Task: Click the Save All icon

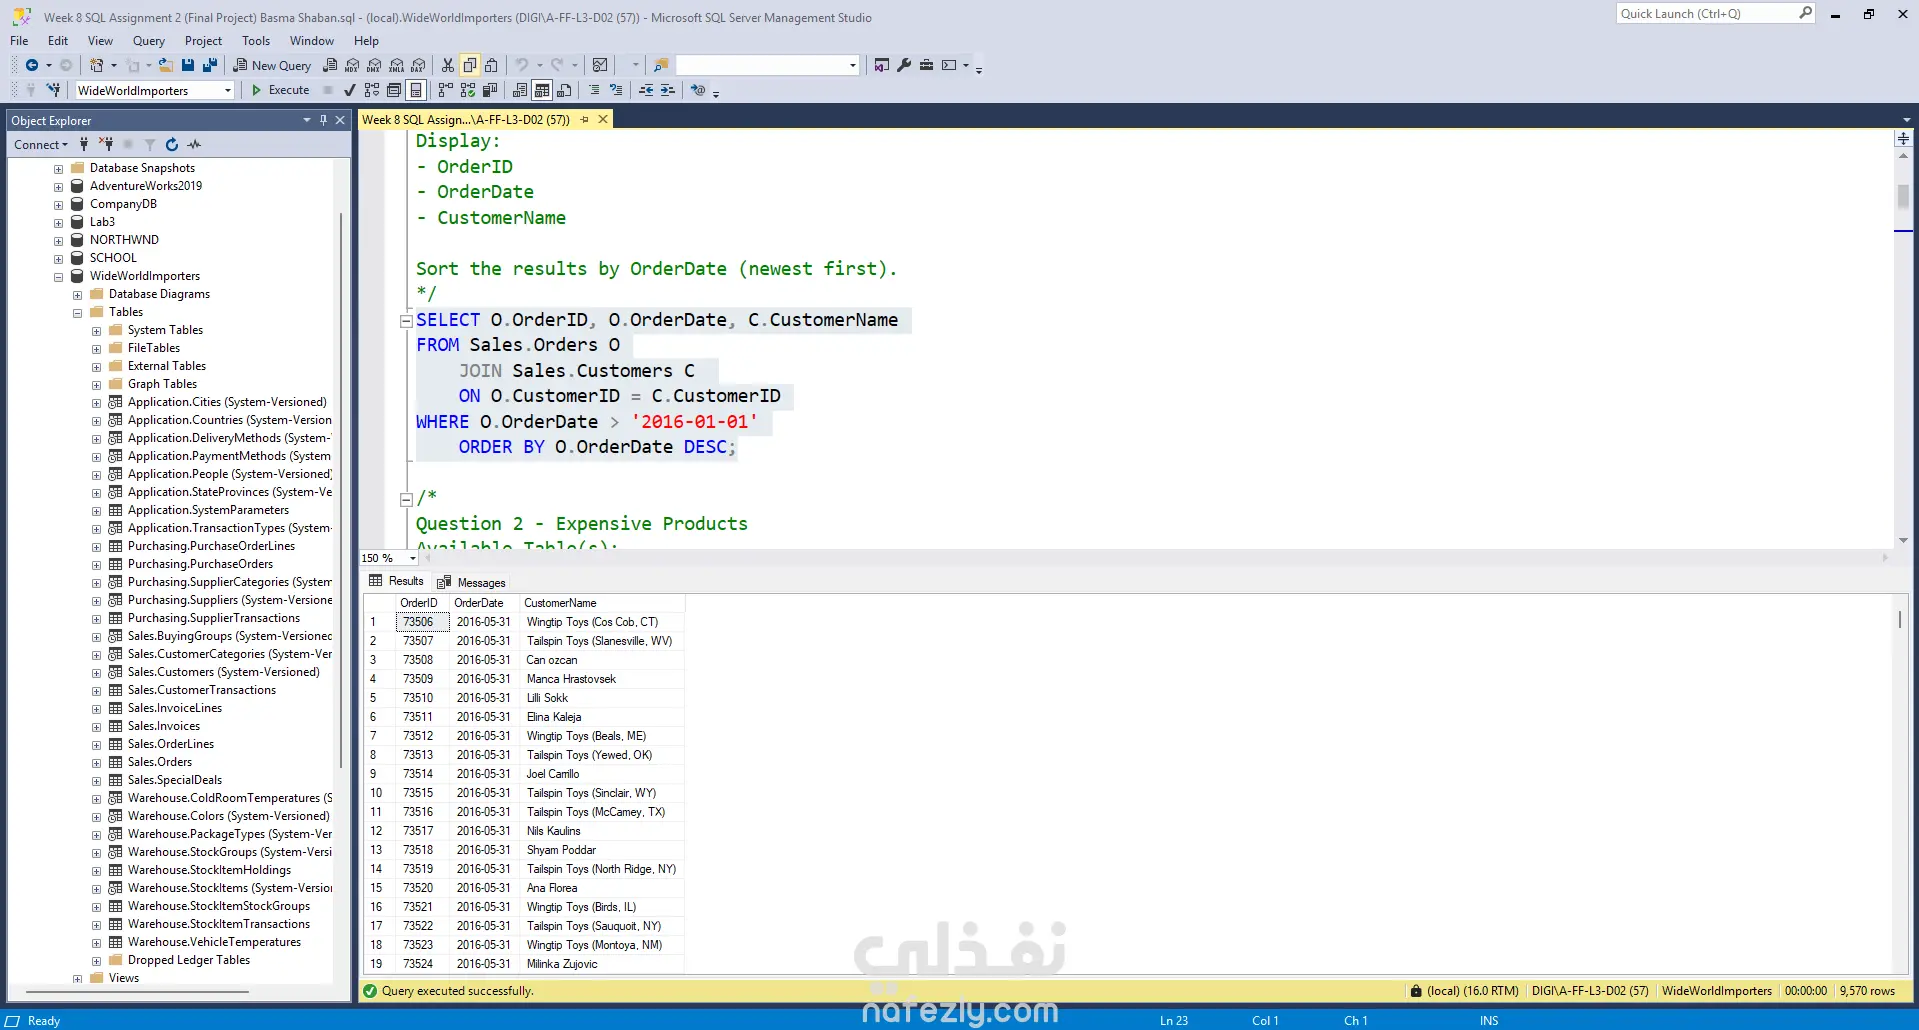Action: click(x=210, y=65)
